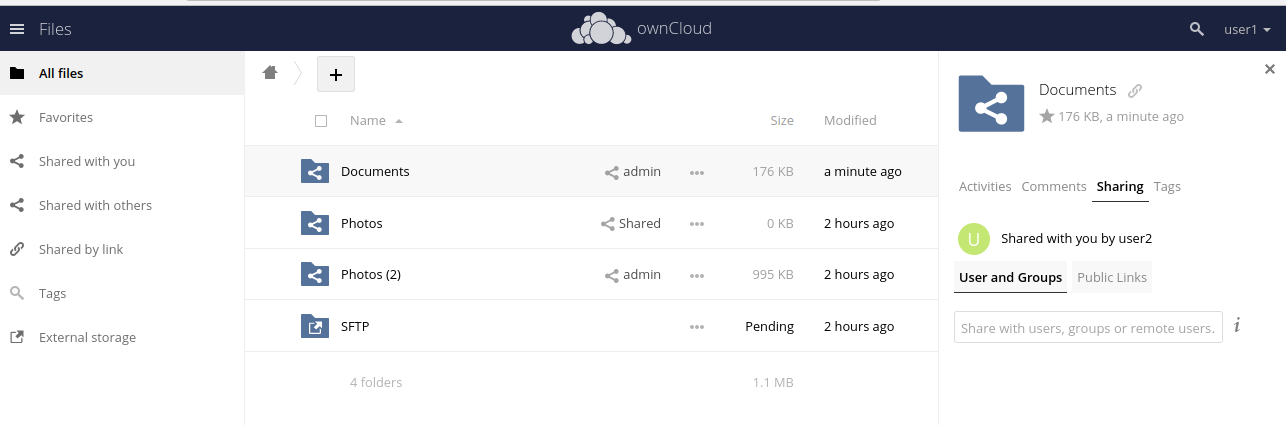
Task: Switch to the Tags tab in details
Action: (x=1167, y=186)
